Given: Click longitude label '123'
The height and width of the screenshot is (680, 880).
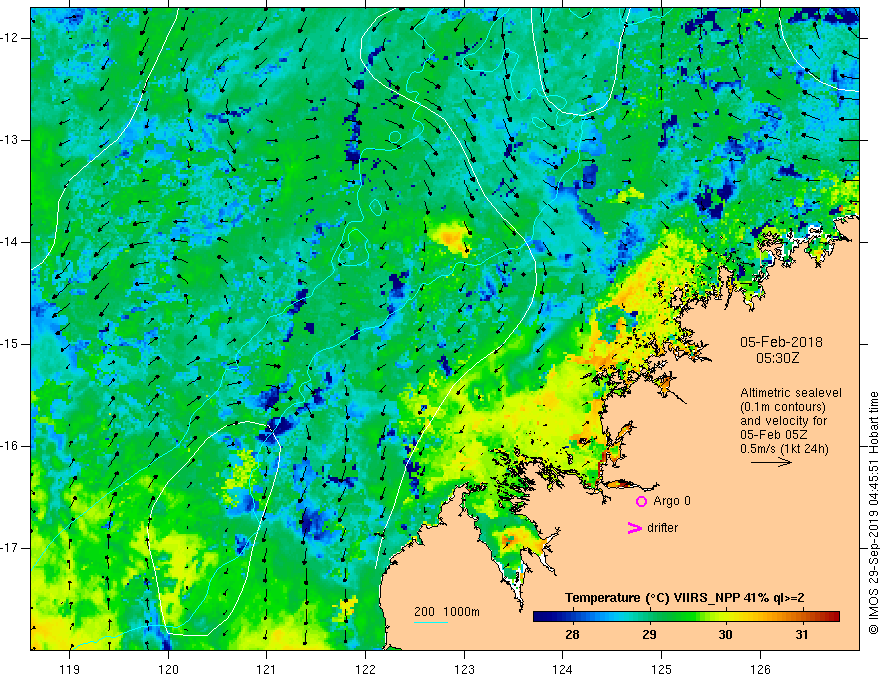Looking at the screenshot, I should (464, 669).
